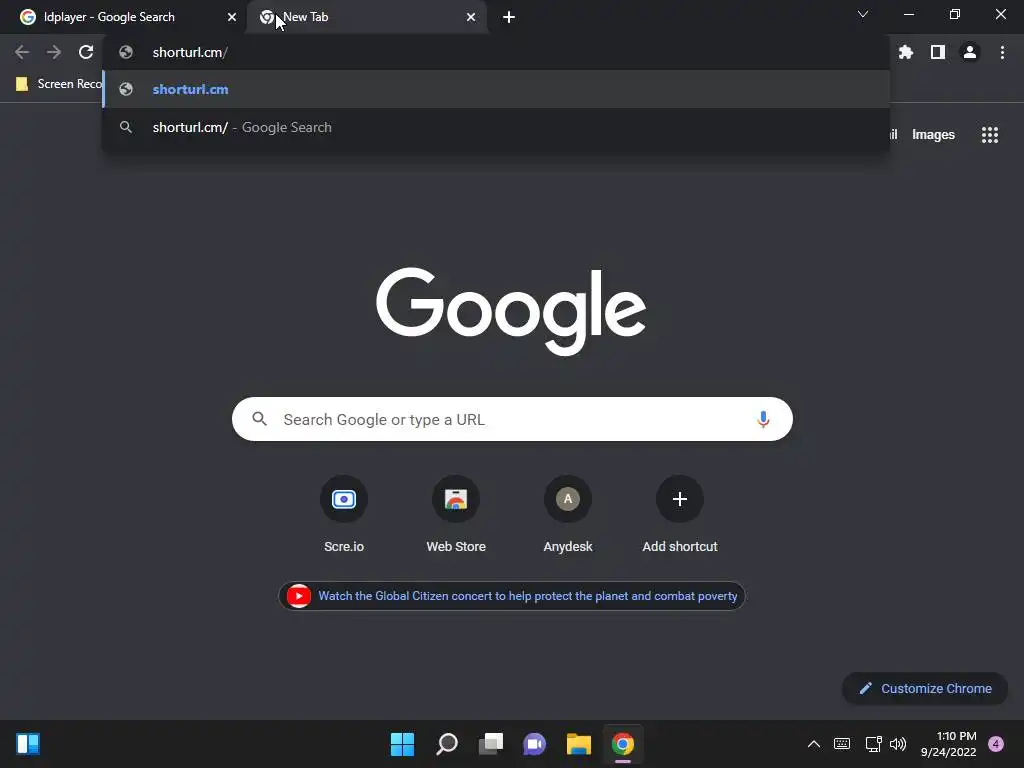Close the New Tab tab
The height and width of the screenshot is (768, 1024).
click(x=471, y=17)
